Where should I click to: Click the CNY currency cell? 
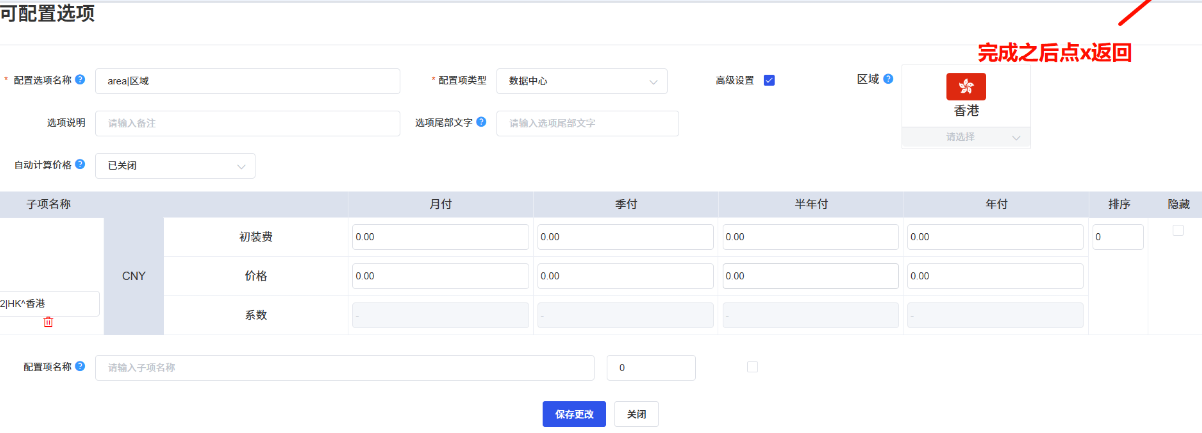click(134, 276)
